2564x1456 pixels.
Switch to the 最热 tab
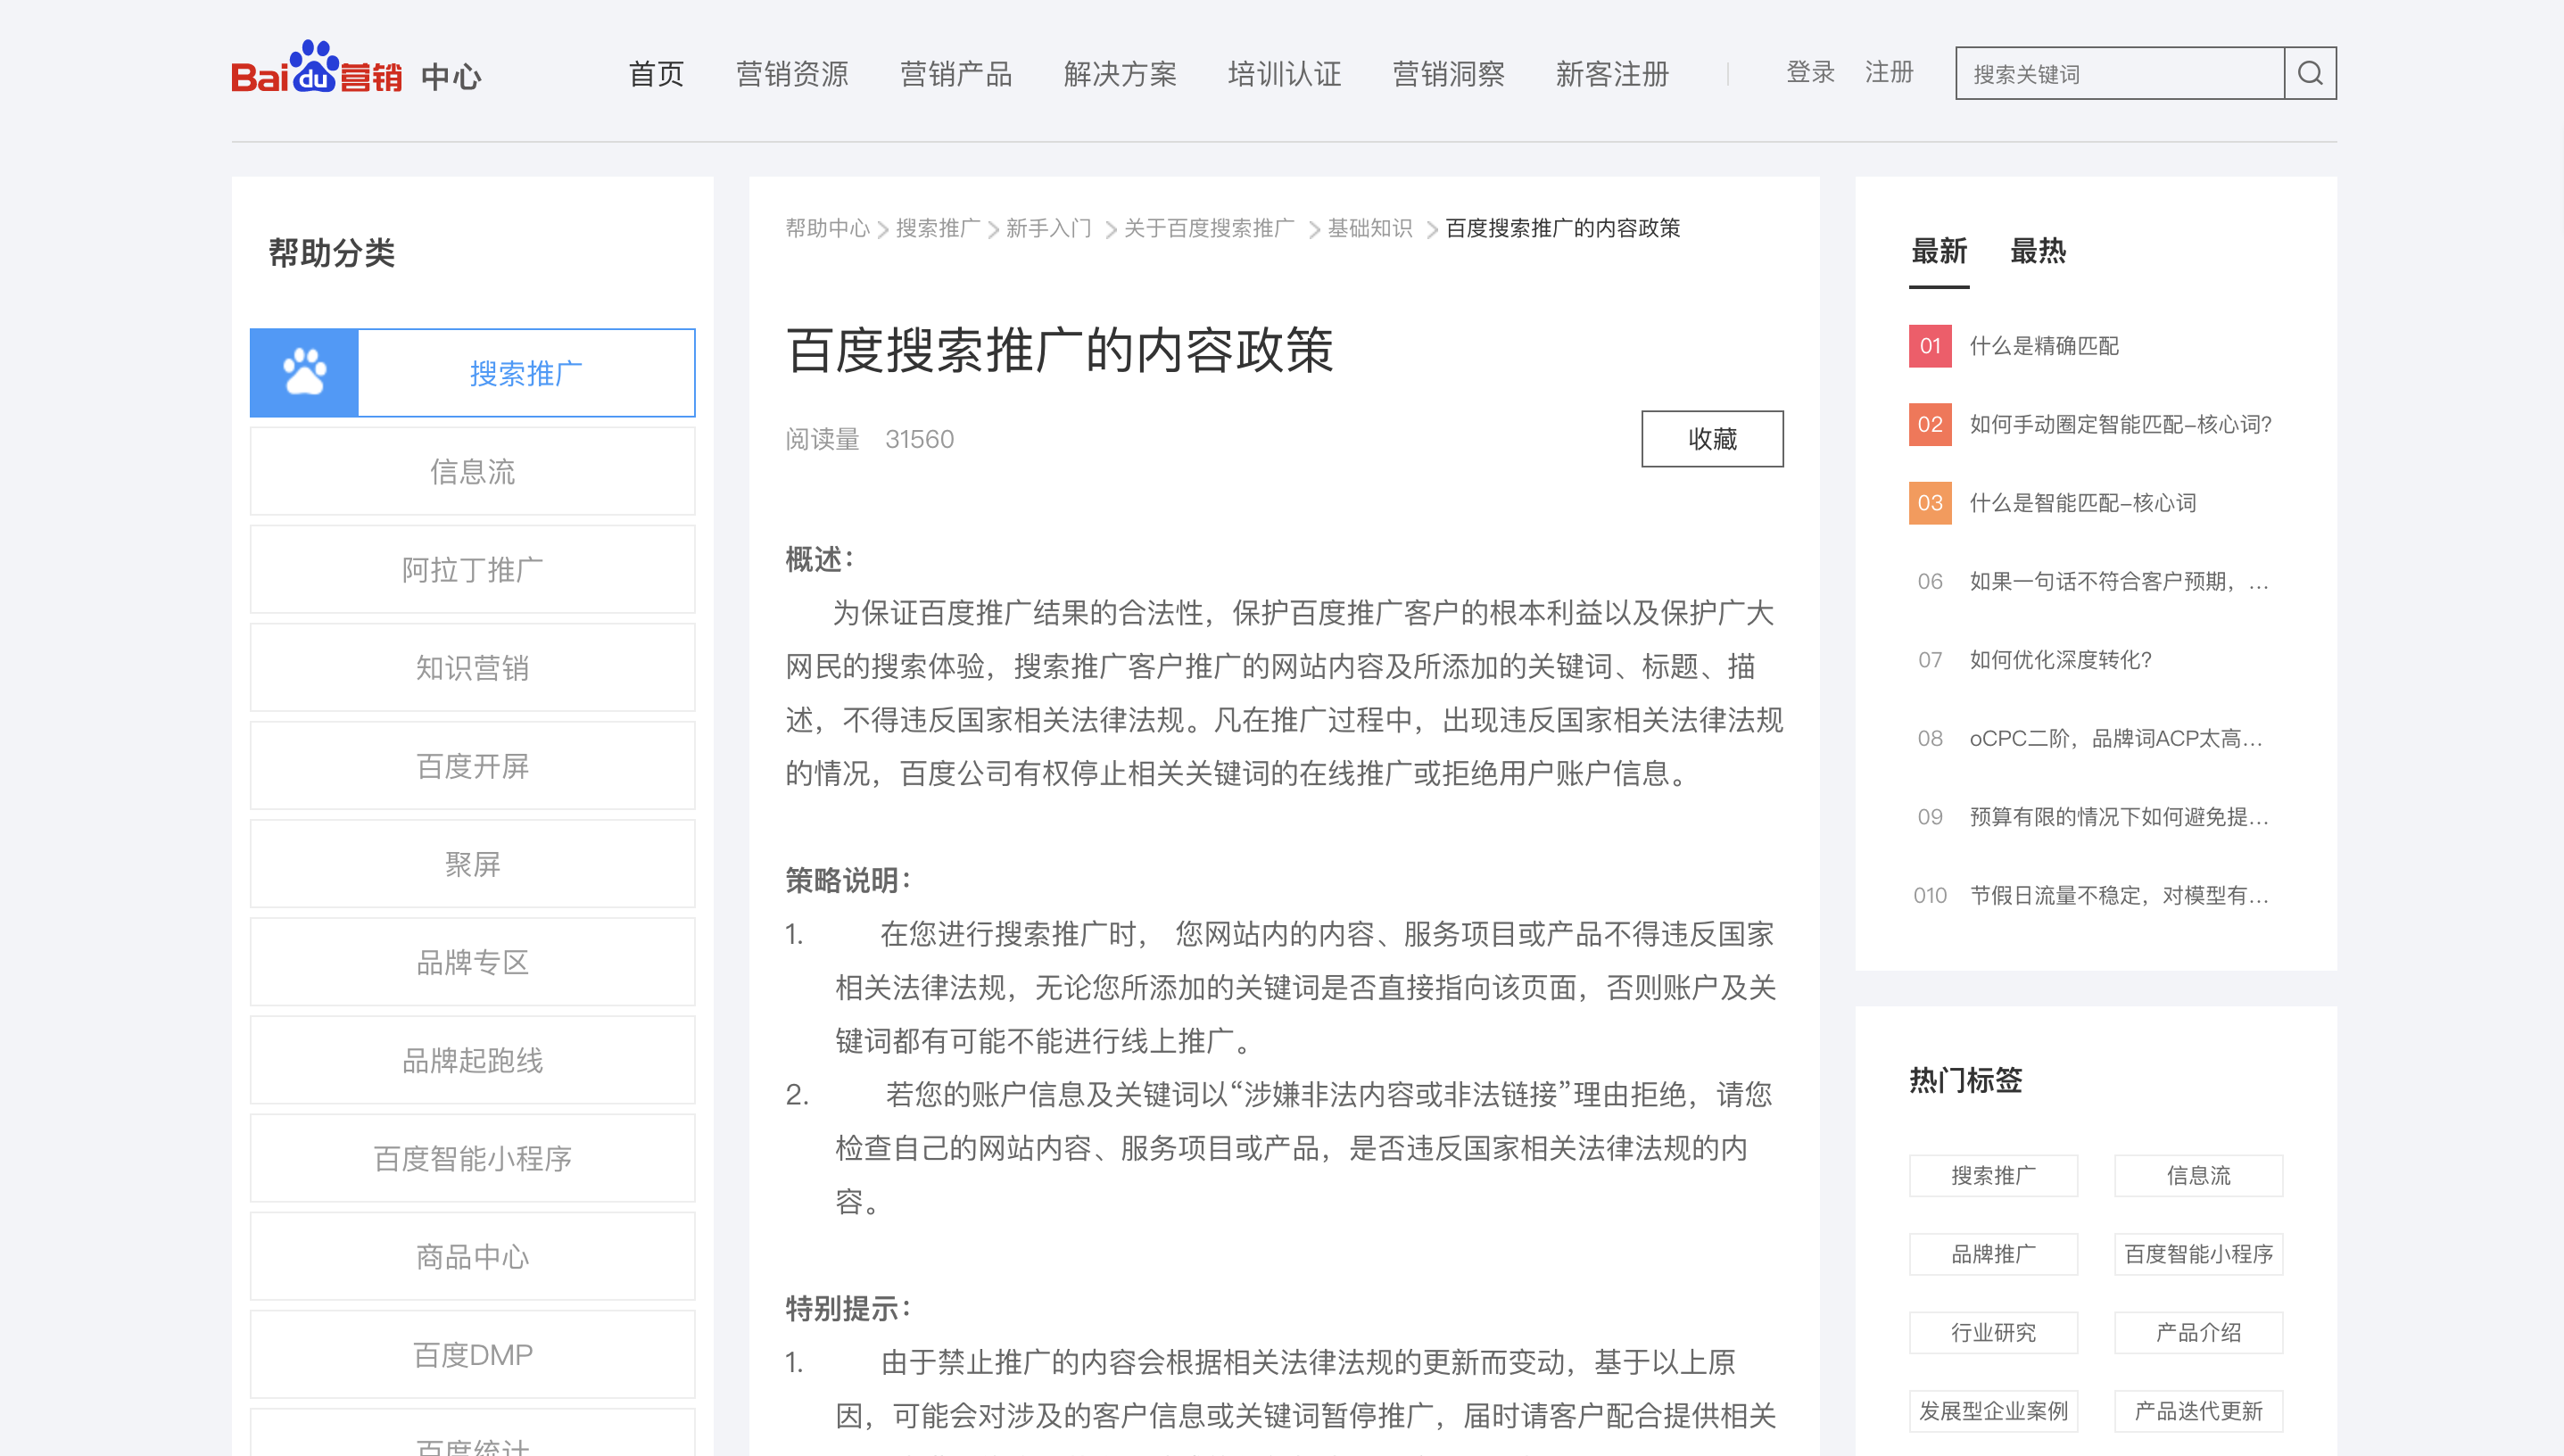tap(2036, 253)
